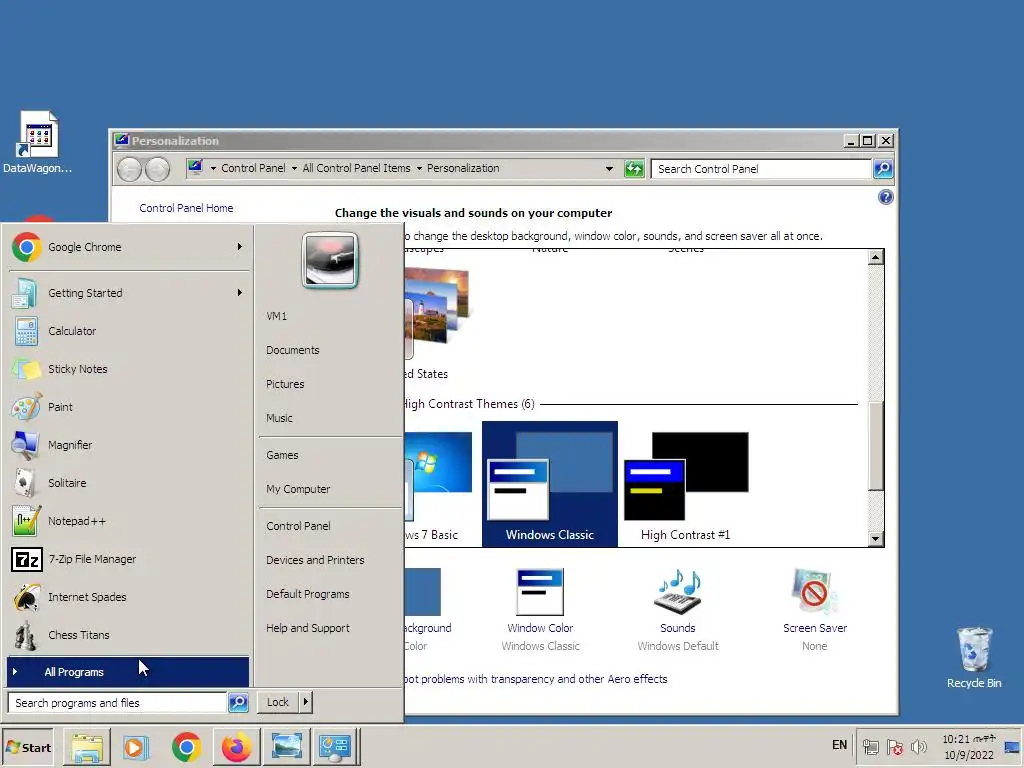Open Games from Start menu
Screen dimensions: 1024x768
282,455
